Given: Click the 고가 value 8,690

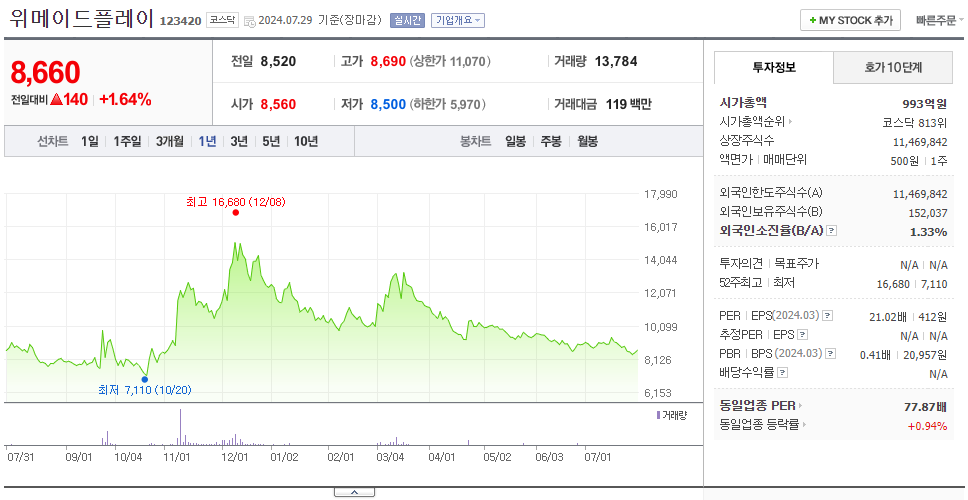Looking at the screenshot, I should (x=388, y=62).
